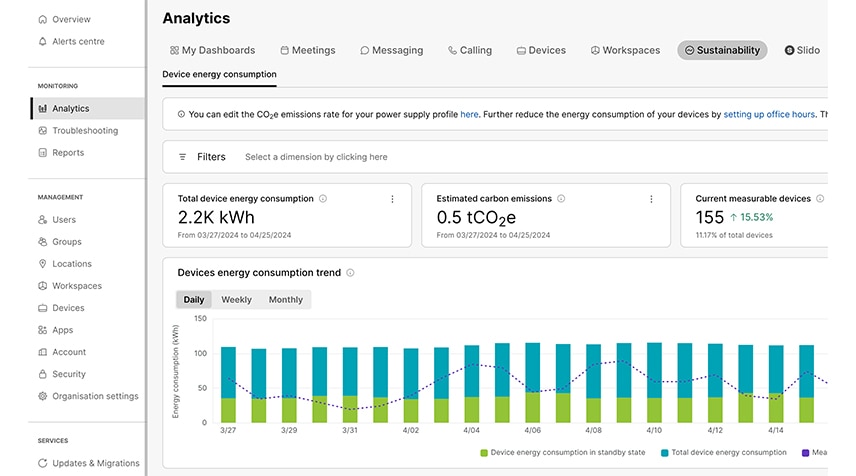
Task: Open Organisation settings gear icon
Action: point(43,396)
